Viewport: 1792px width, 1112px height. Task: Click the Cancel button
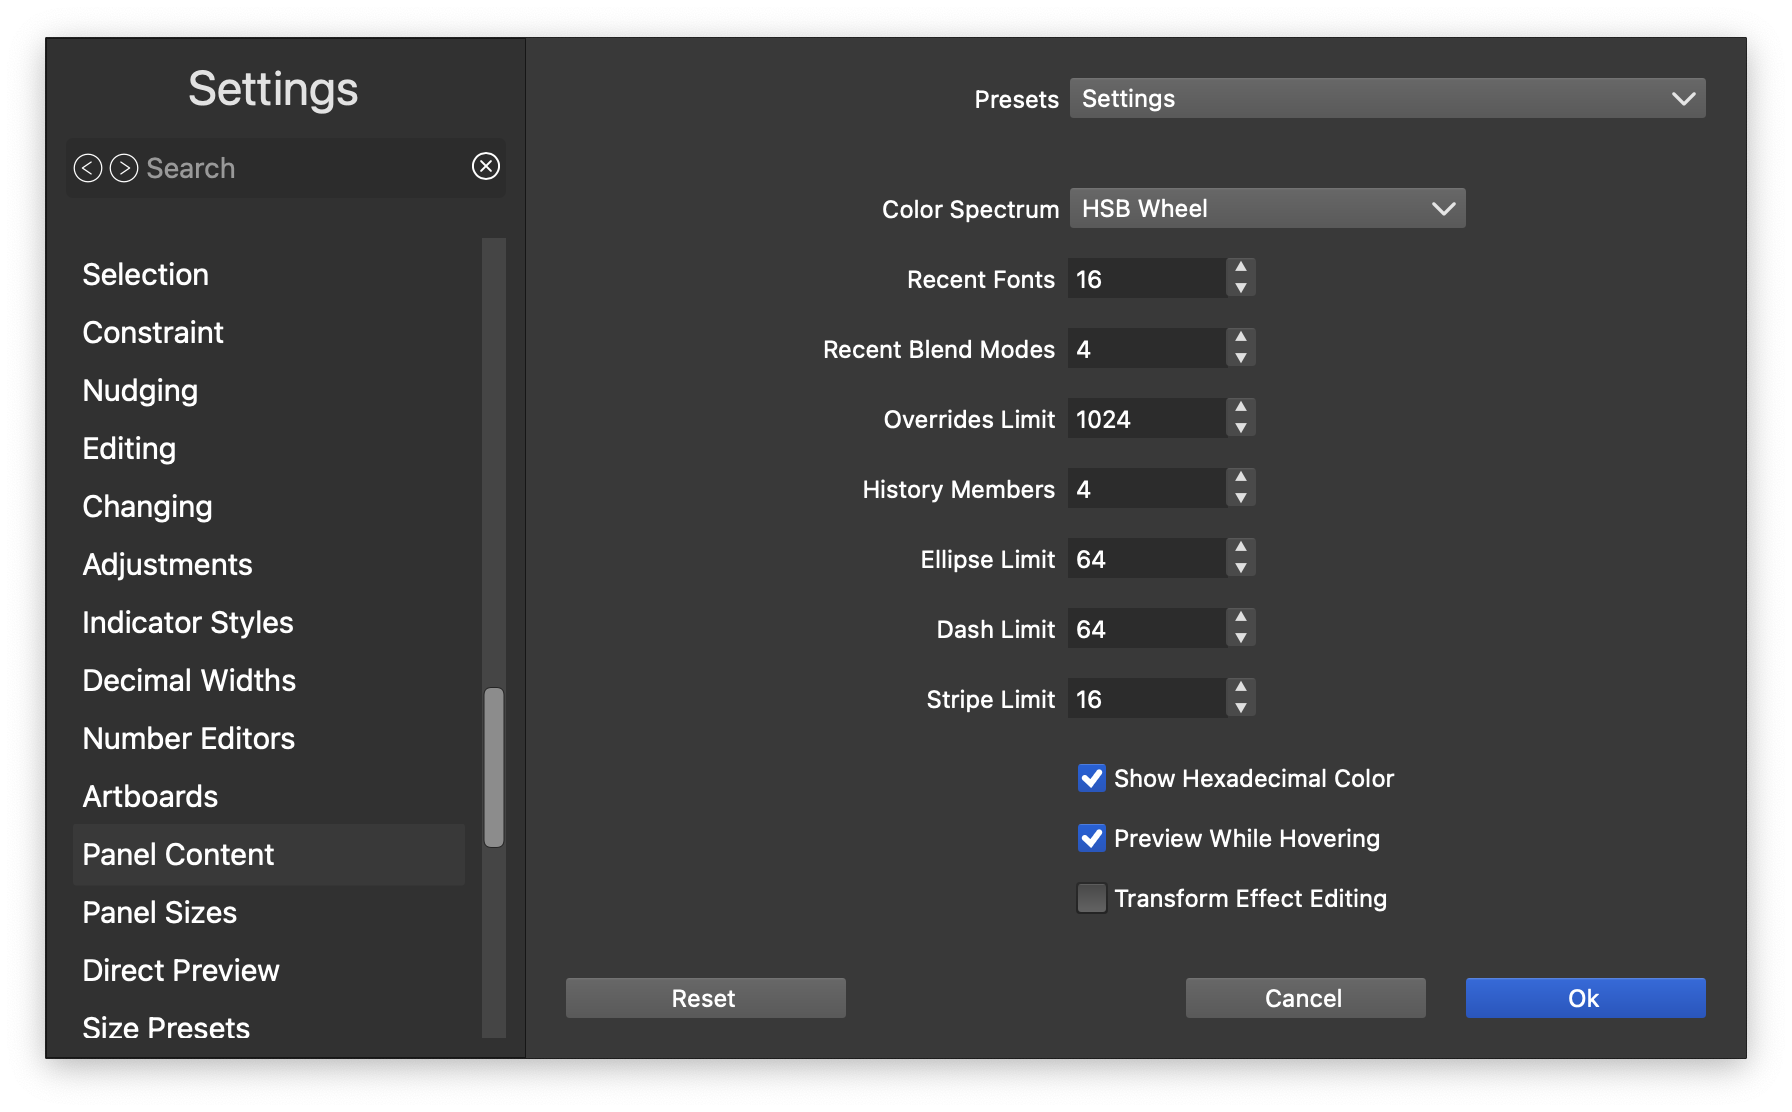1305,998
